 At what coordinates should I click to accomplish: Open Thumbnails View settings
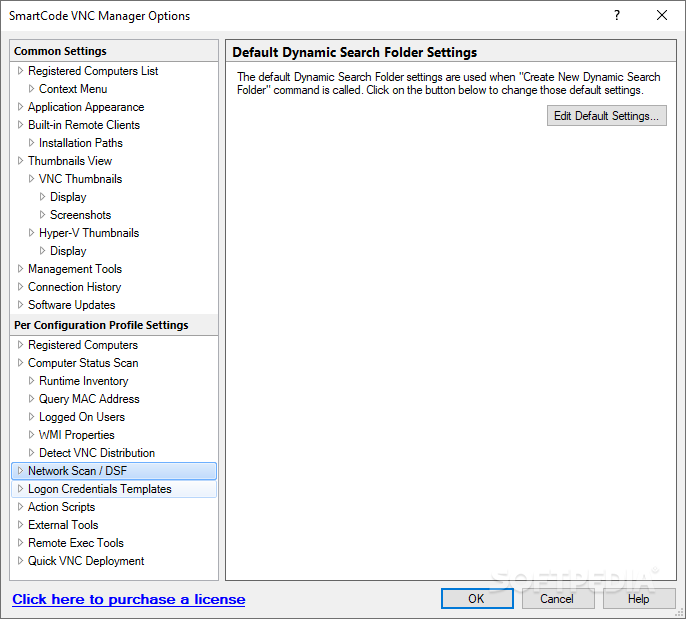click(x=70, y=161)
